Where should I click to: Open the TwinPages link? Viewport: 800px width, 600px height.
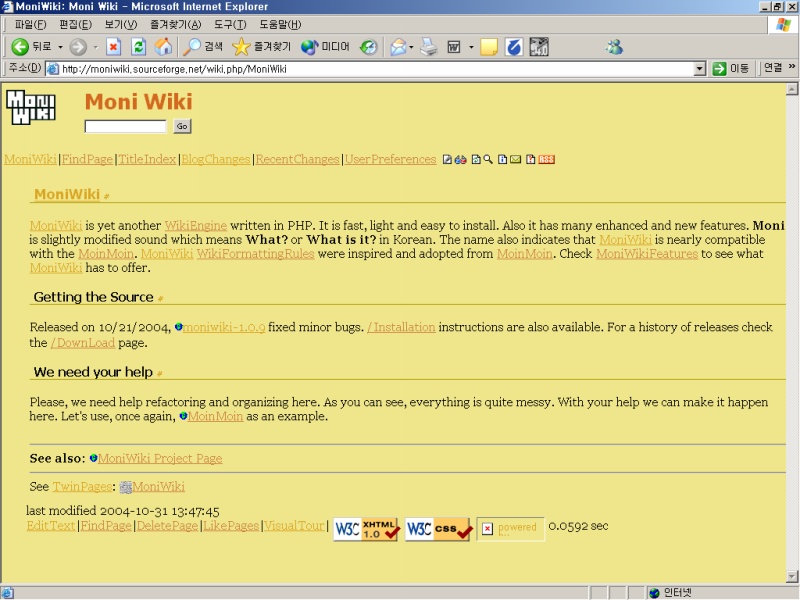click(x=82, y=486)
